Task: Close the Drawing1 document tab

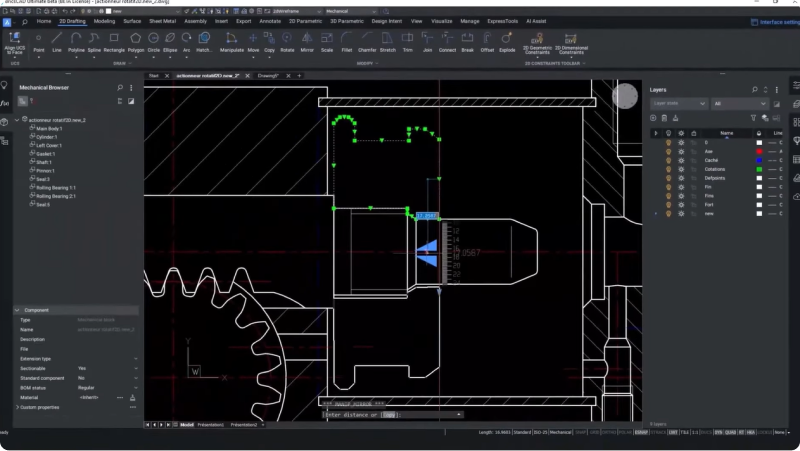Action: click(x=288, y=76)
